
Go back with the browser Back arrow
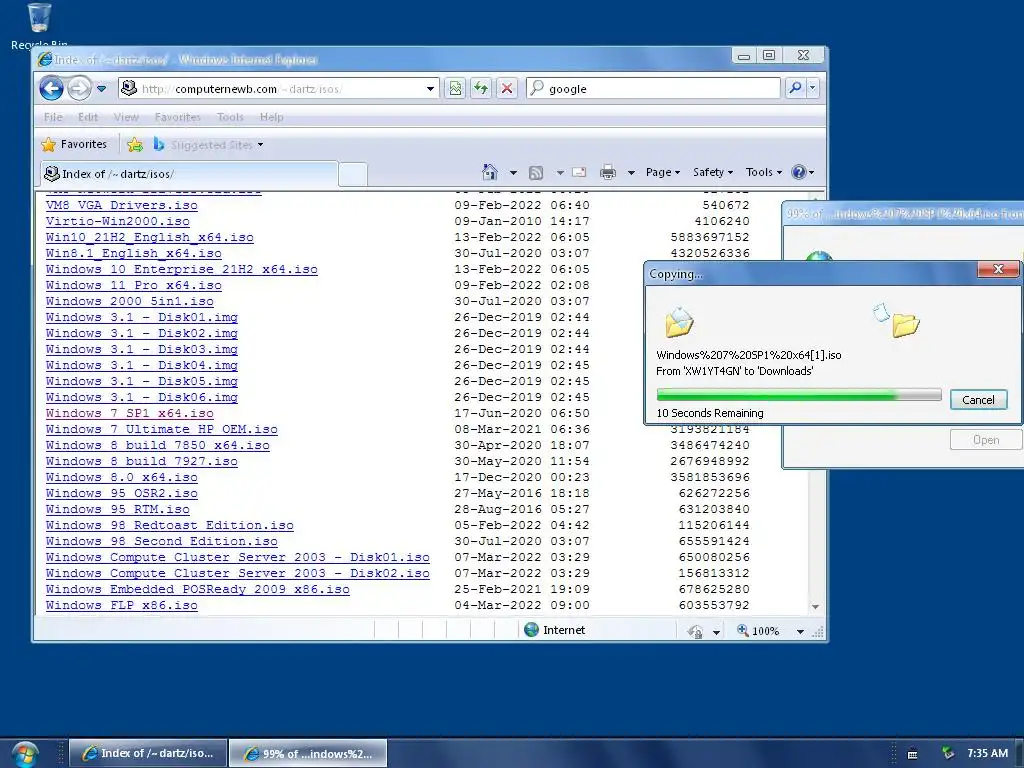[52, 88]
